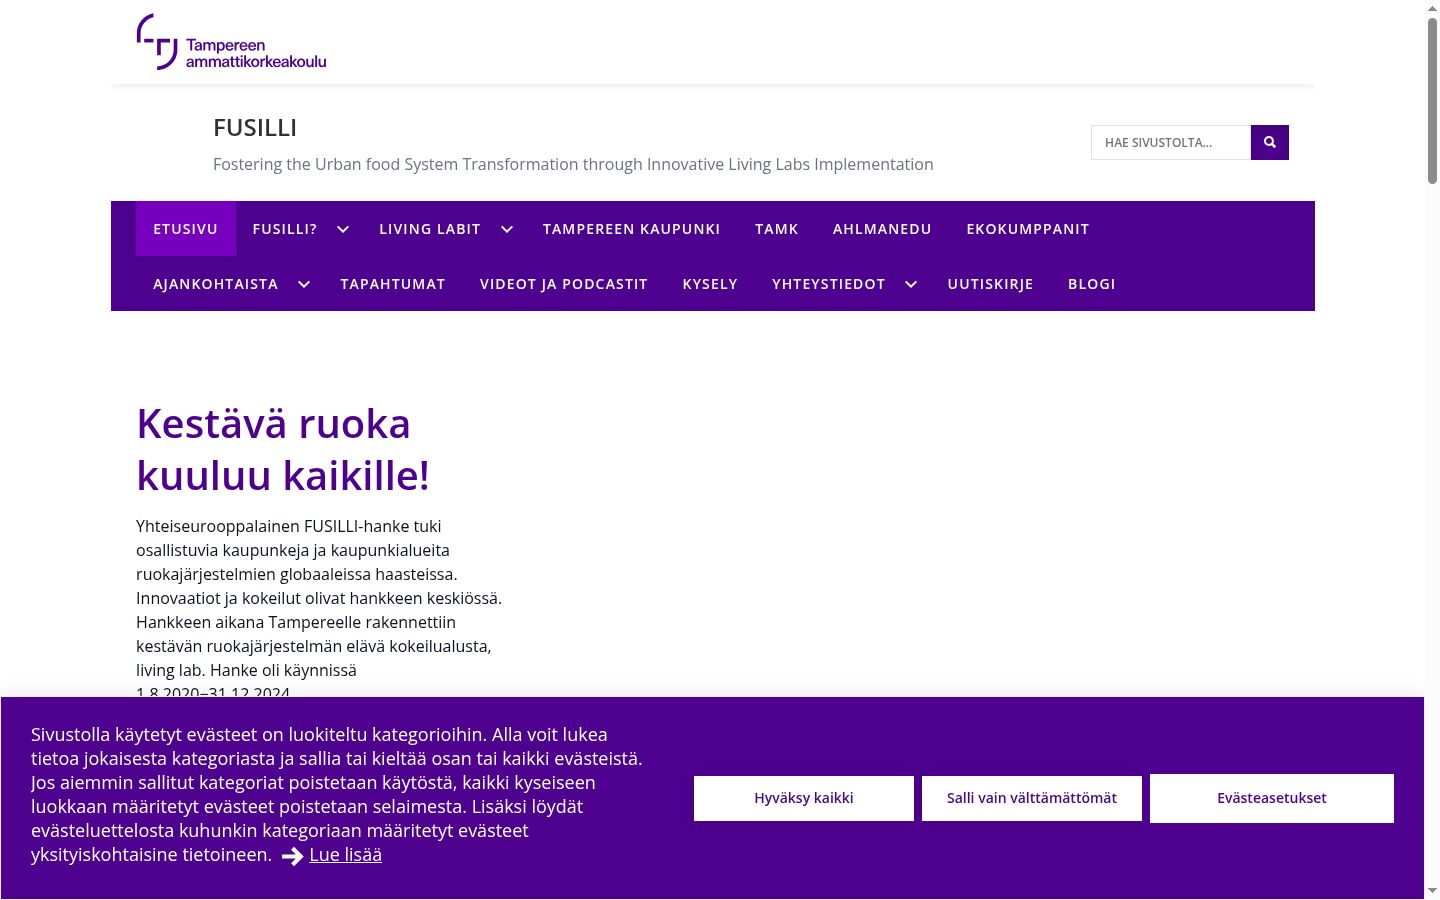The width and height of the screenshot is (1440, 900).
Task: Open the Kysely menu item
Action: 710,284
